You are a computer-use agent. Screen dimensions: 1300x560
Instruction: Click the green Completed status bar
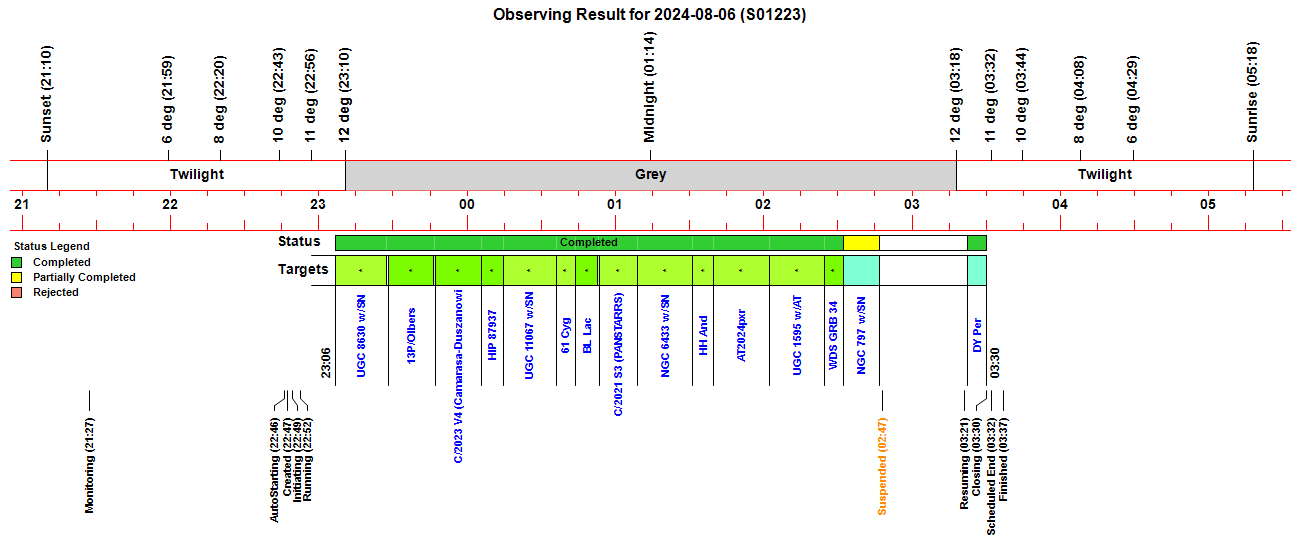click(x=589, y=243)
